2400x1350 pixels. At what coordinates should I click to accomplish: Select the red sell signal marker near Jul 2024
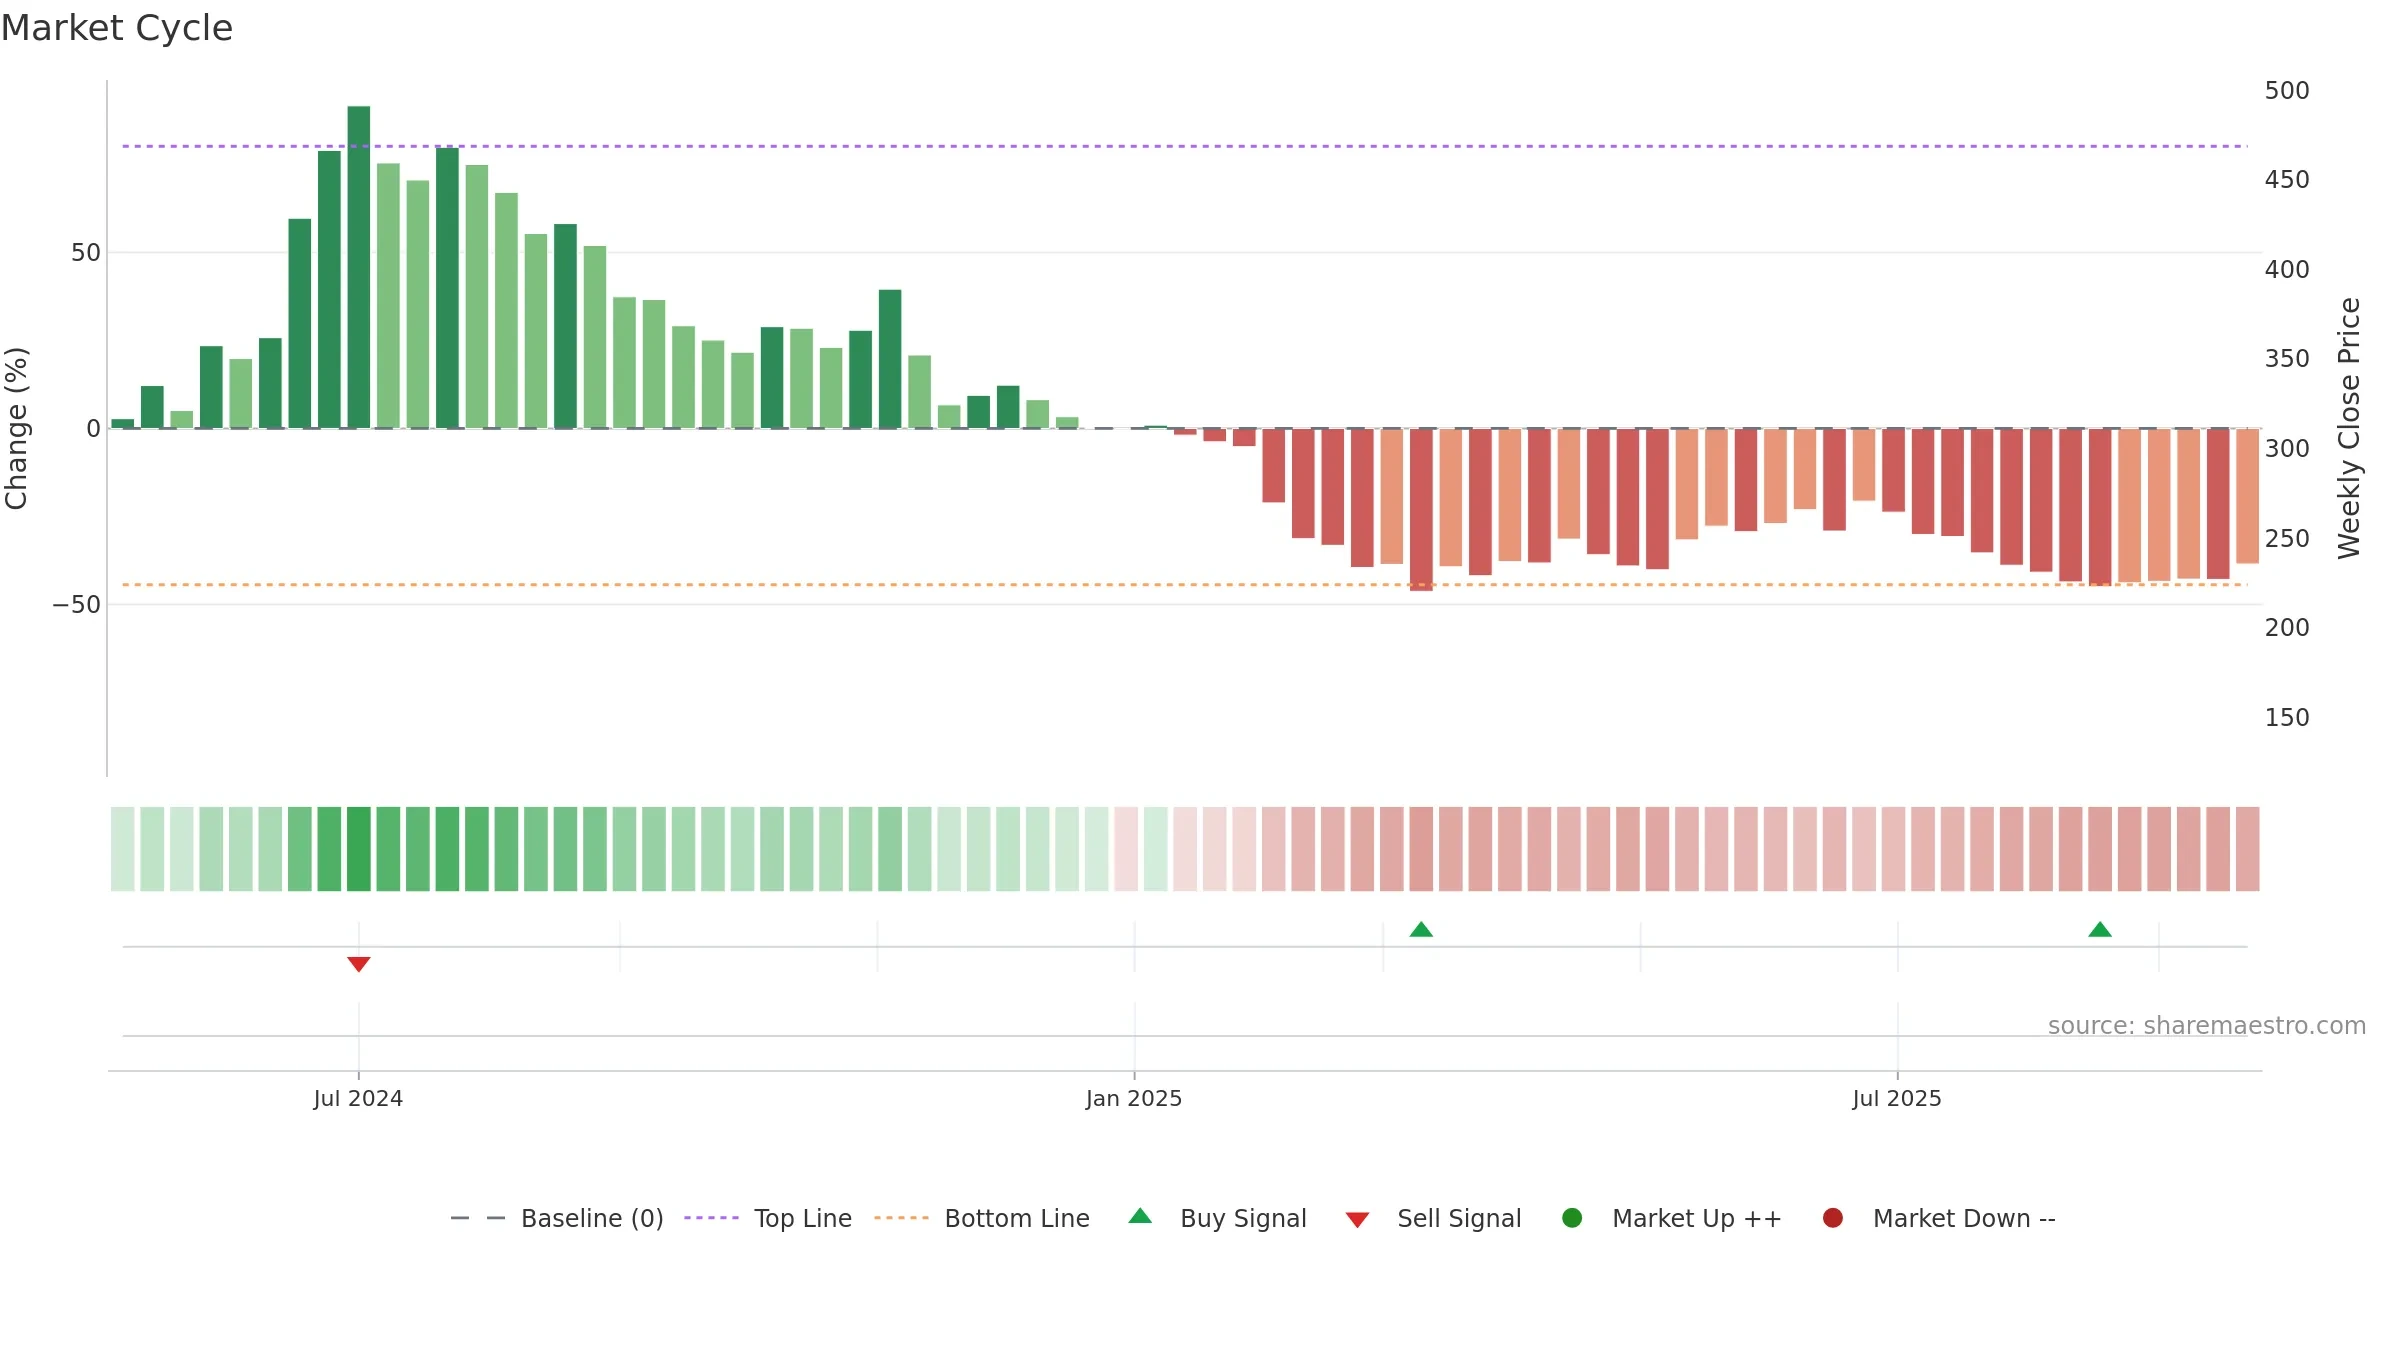click(359, 964)
